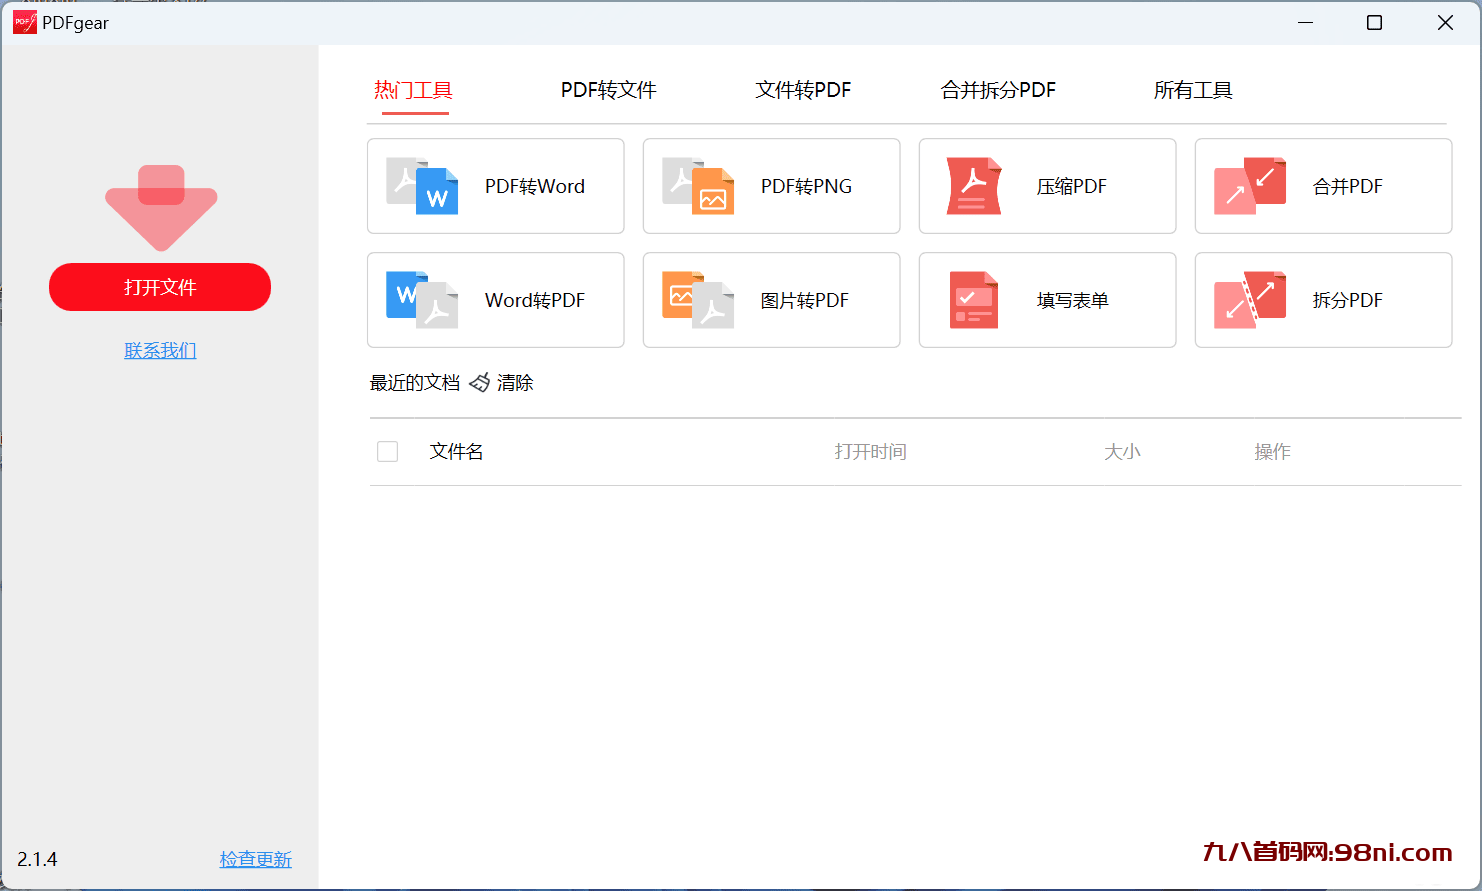Click the PDFgear logo in title bar

coord(25,22)
